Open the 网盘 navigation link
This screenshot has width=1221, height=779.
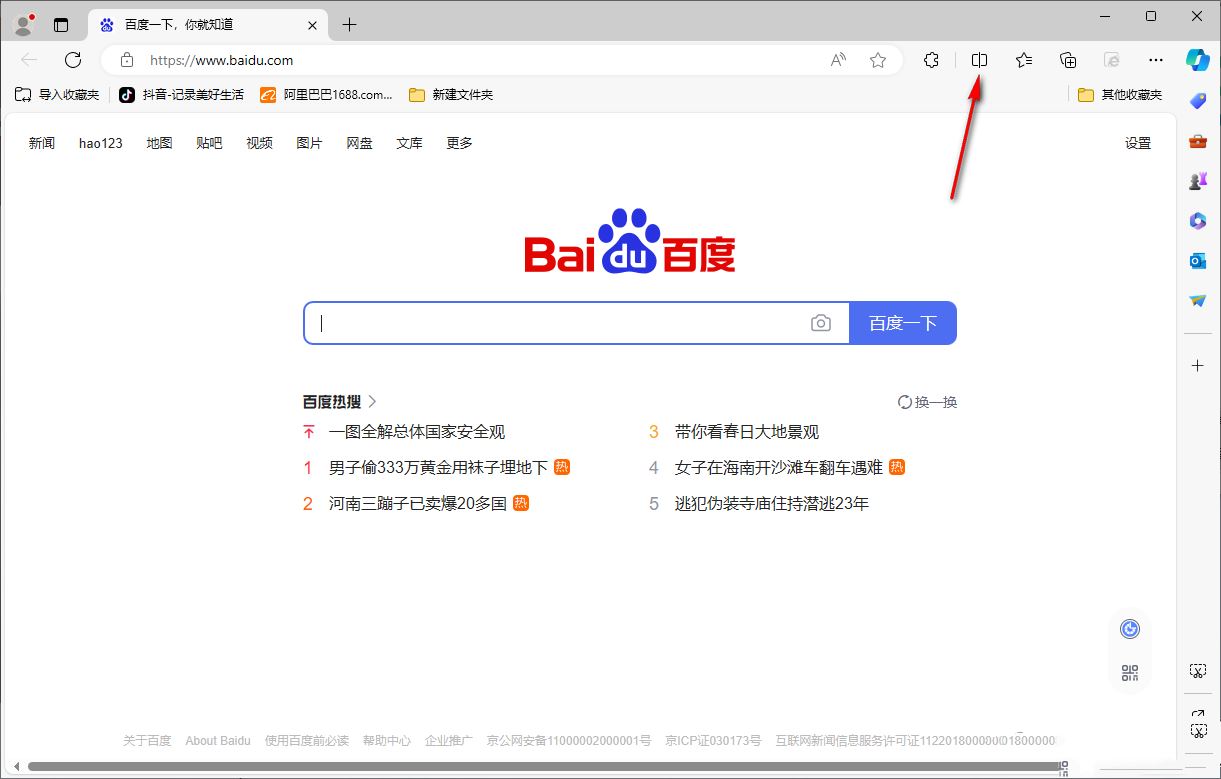[360, 143]
